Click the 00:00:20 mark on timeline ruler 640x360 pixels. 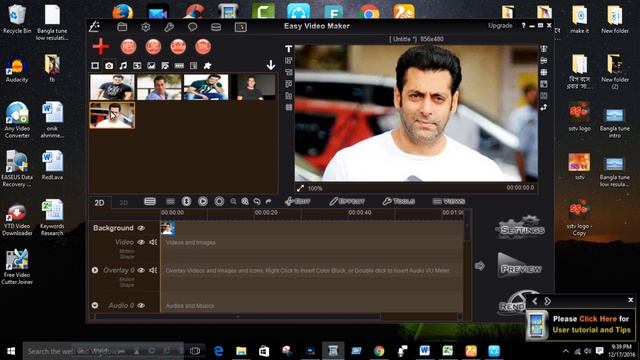(x=266, y=213)
